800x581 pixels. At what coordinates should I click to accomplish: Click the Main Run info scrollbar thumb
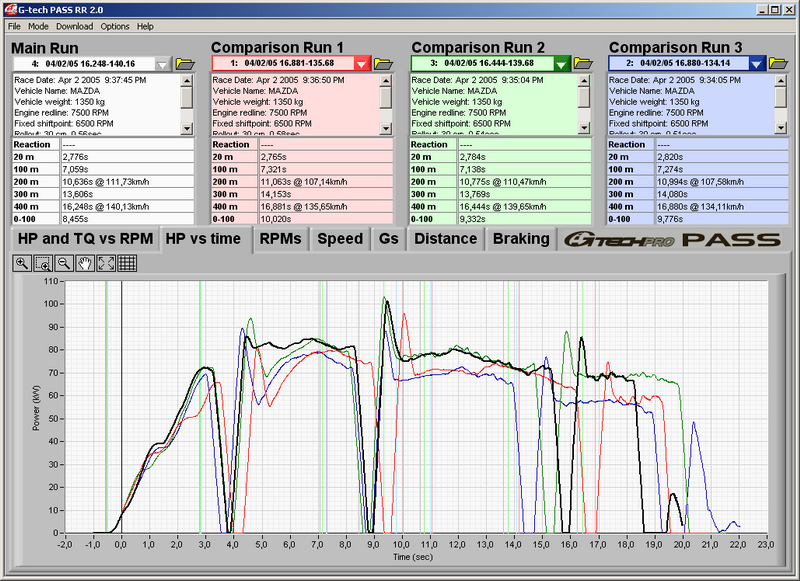tap(187, 97)
